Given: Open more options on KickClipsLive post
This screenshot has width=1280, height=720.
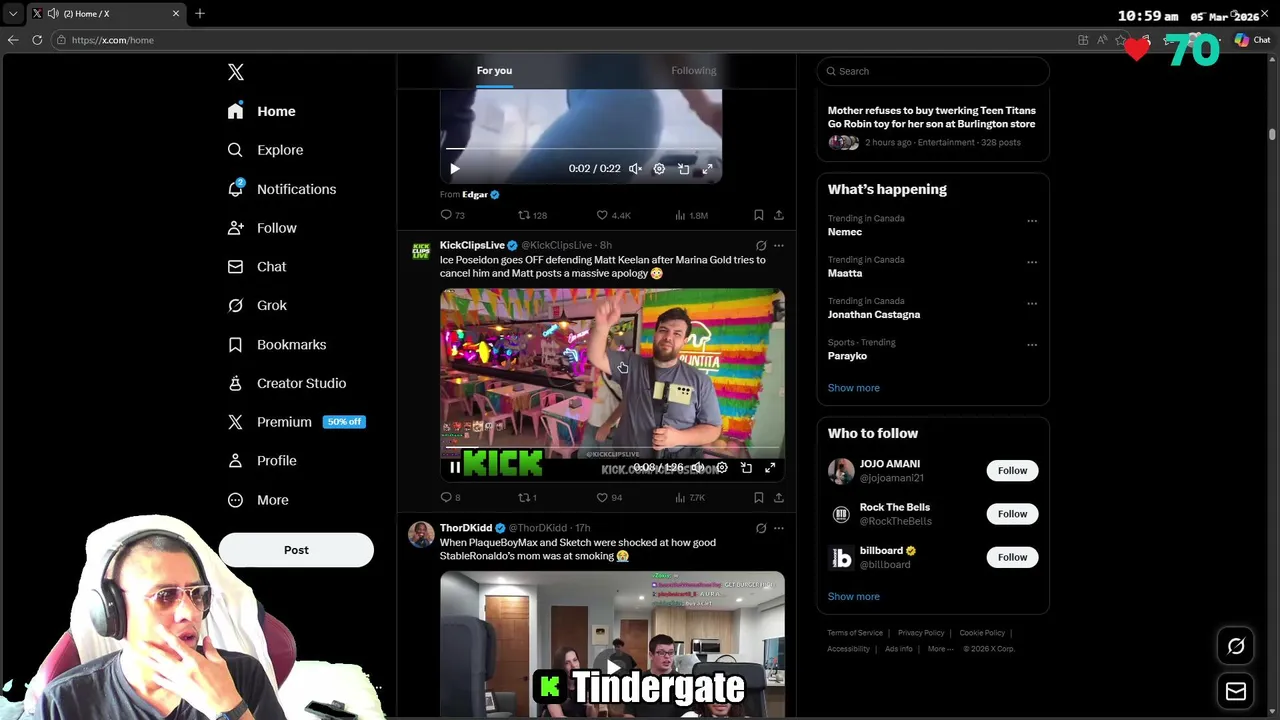Looking at the screenshot, I should pyautogui.click(x=779, y=245).
